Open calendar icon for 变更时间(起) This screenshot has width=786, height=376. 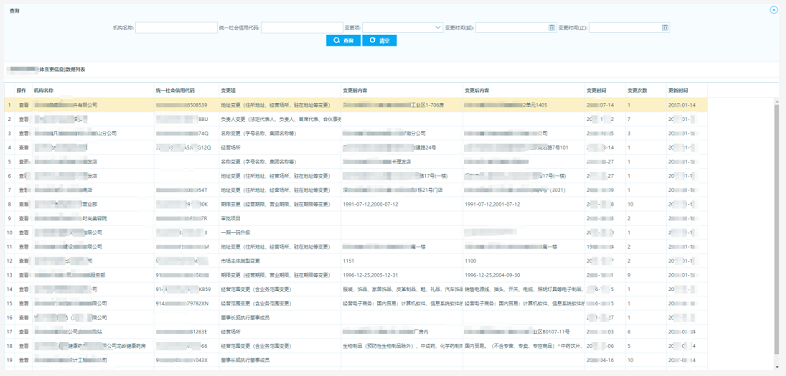551,28
